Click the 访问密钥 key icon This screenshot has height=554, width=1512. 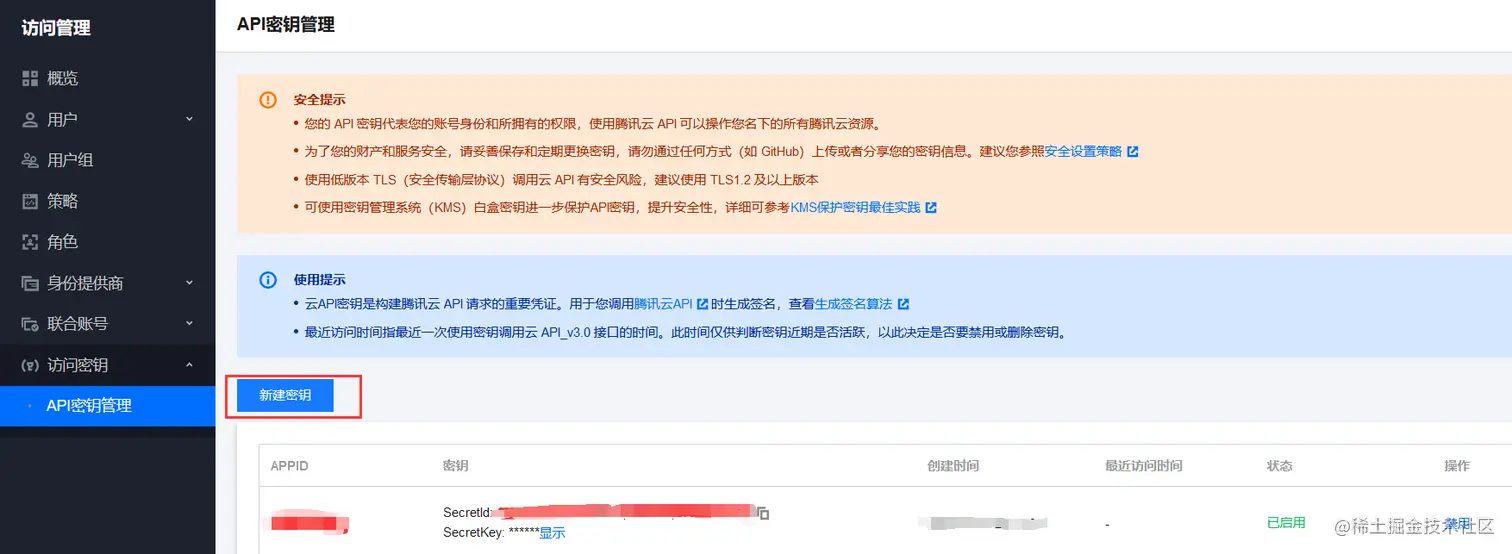[x=30, y=365]
